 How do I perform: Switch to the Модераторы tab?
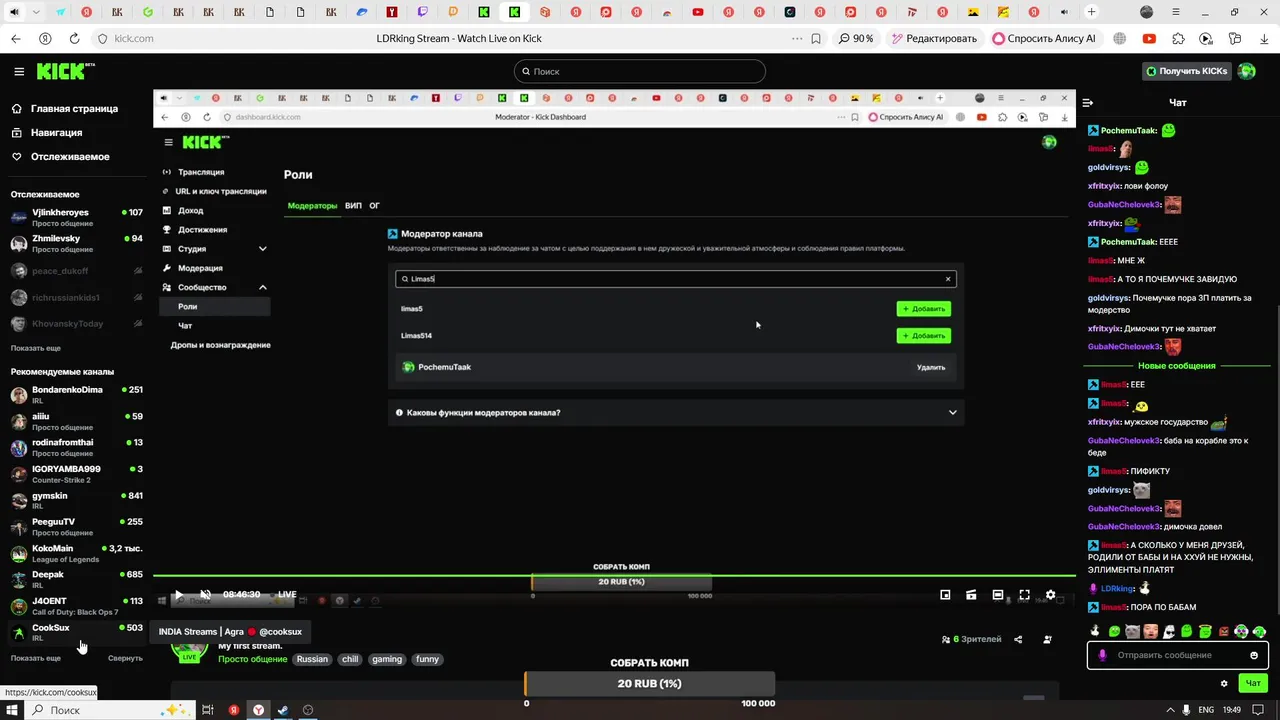[313, 205]
